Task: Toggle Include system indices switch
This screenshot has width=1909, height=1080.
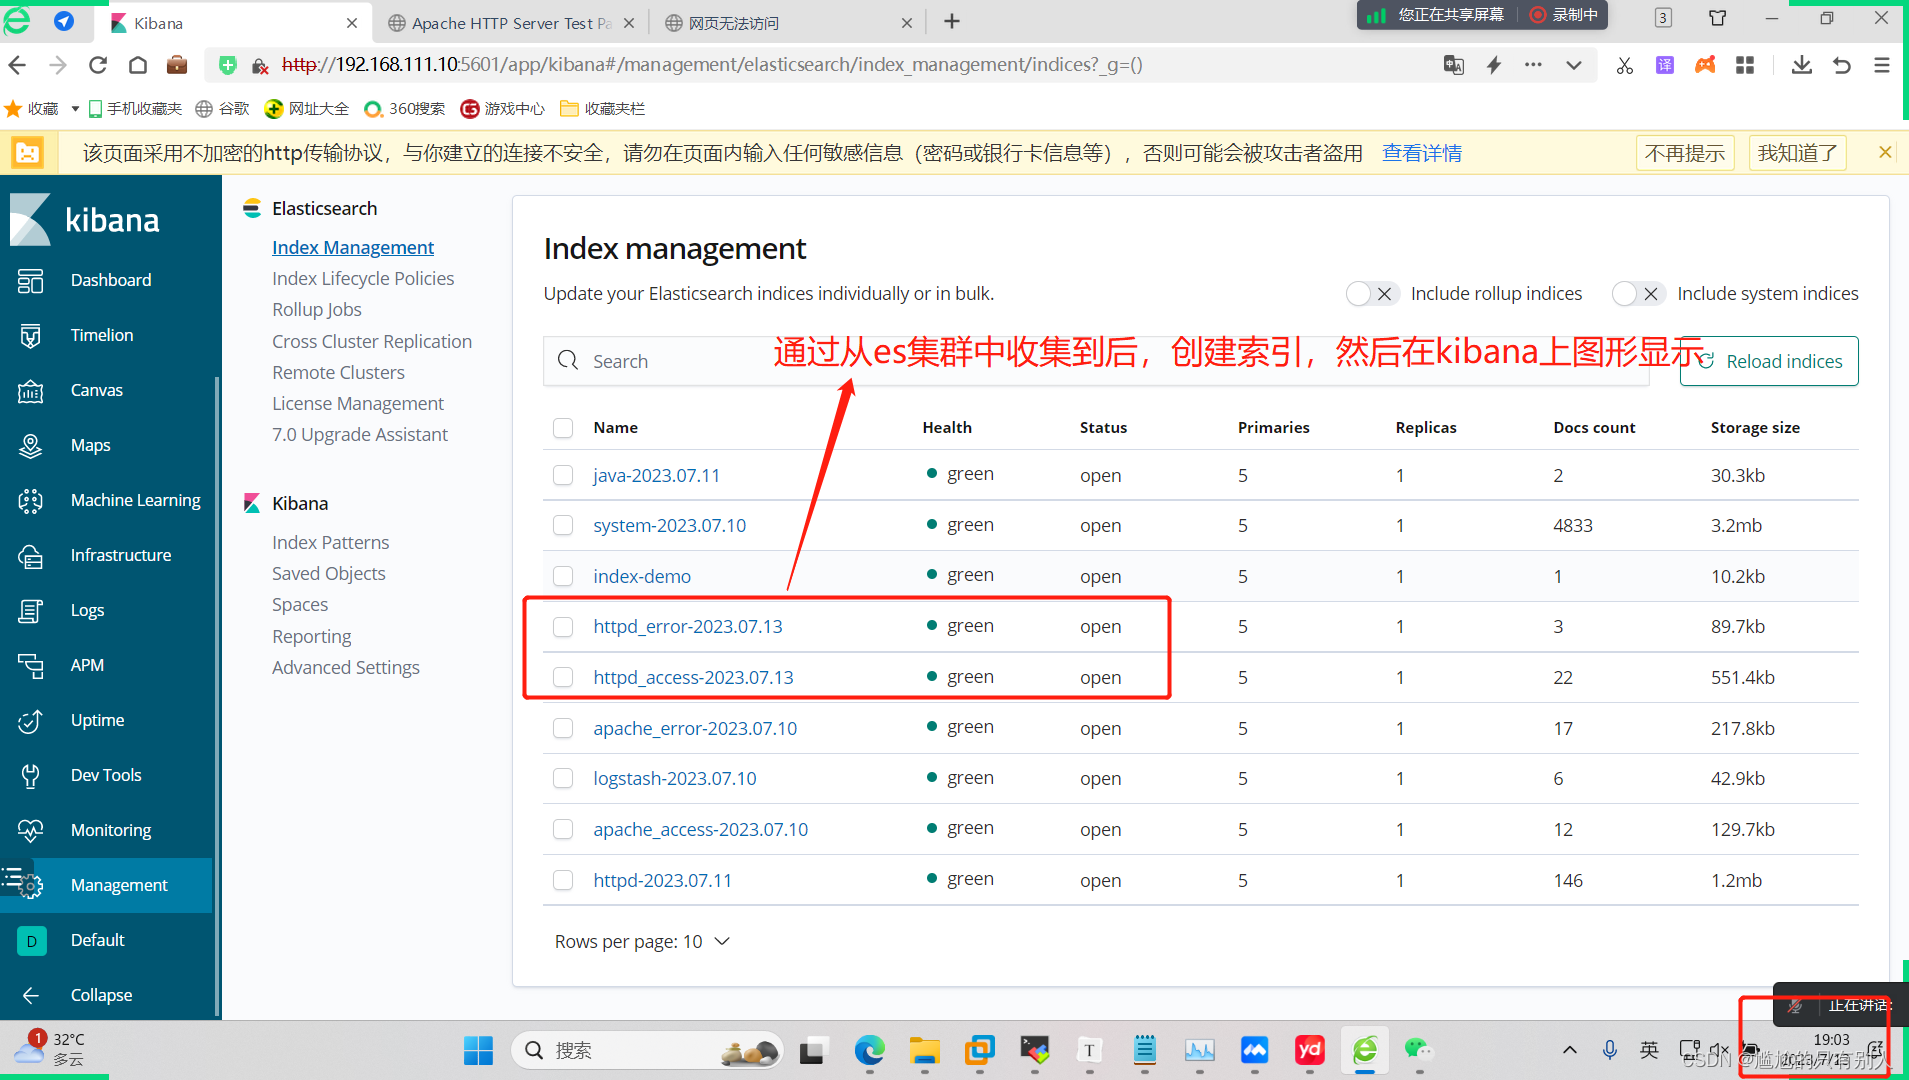Action: (1638, 294)
